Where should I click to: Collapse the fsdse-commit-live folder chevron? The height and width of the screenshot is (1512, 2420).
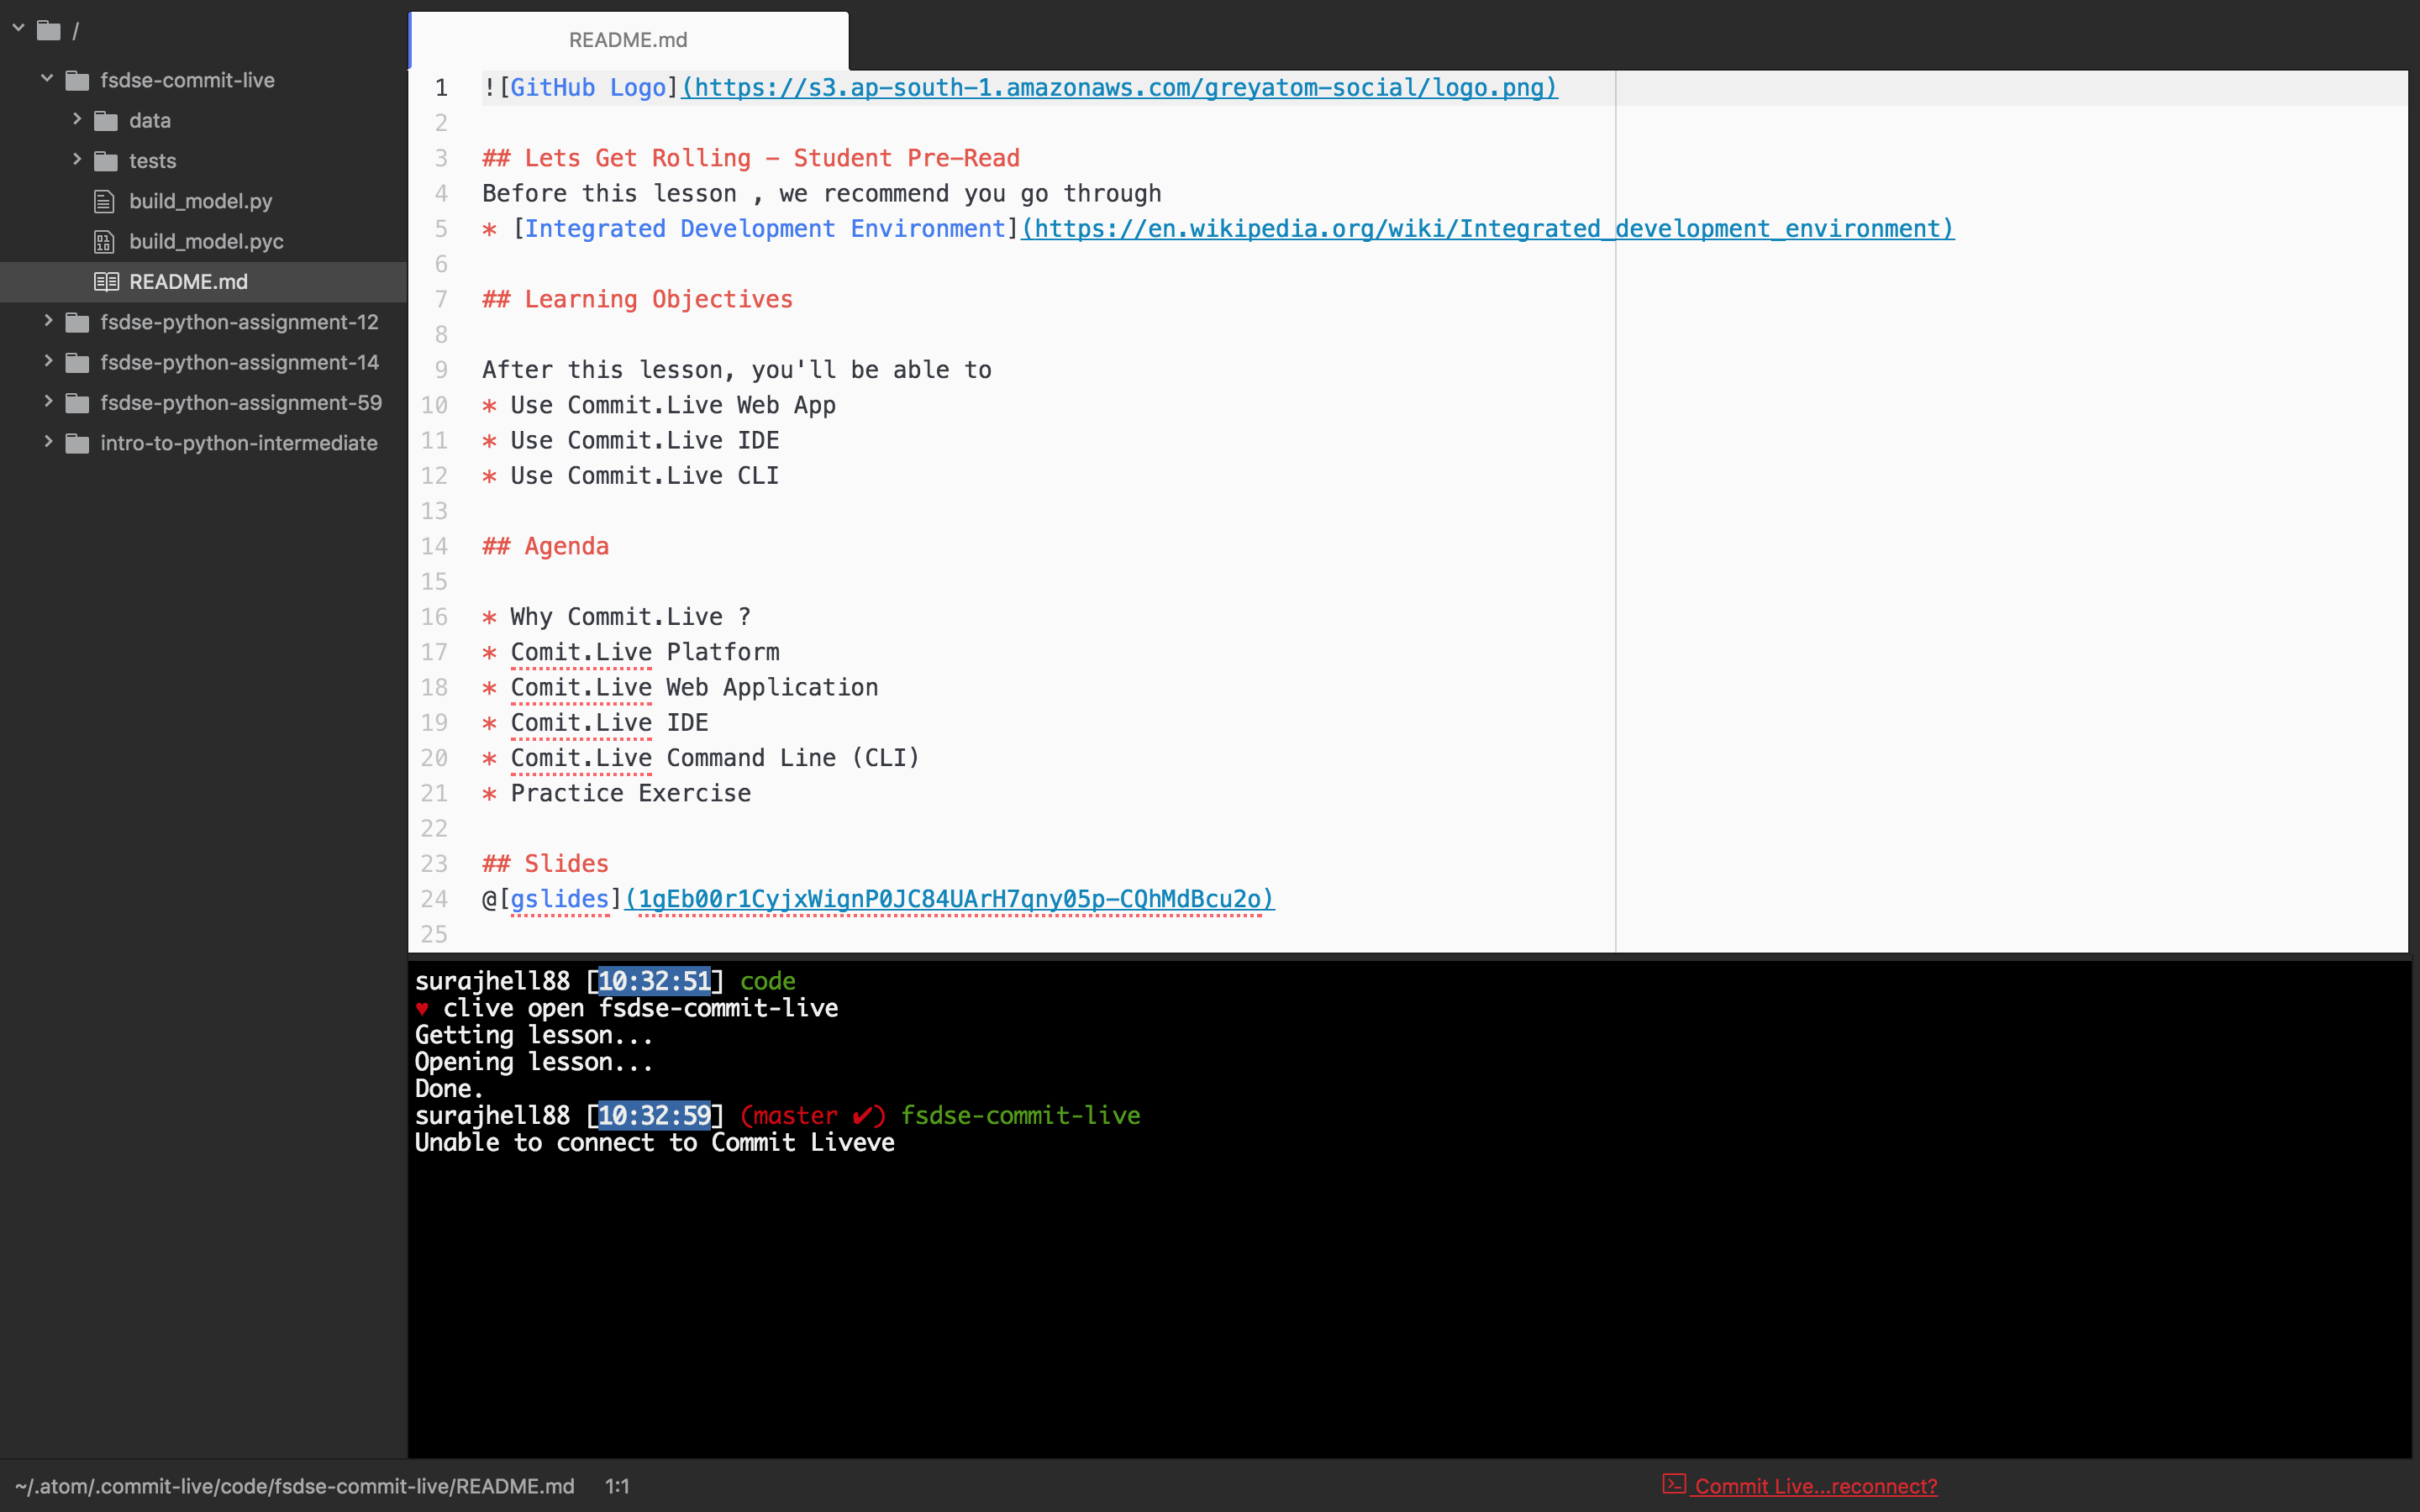click(x=47, y=78)
